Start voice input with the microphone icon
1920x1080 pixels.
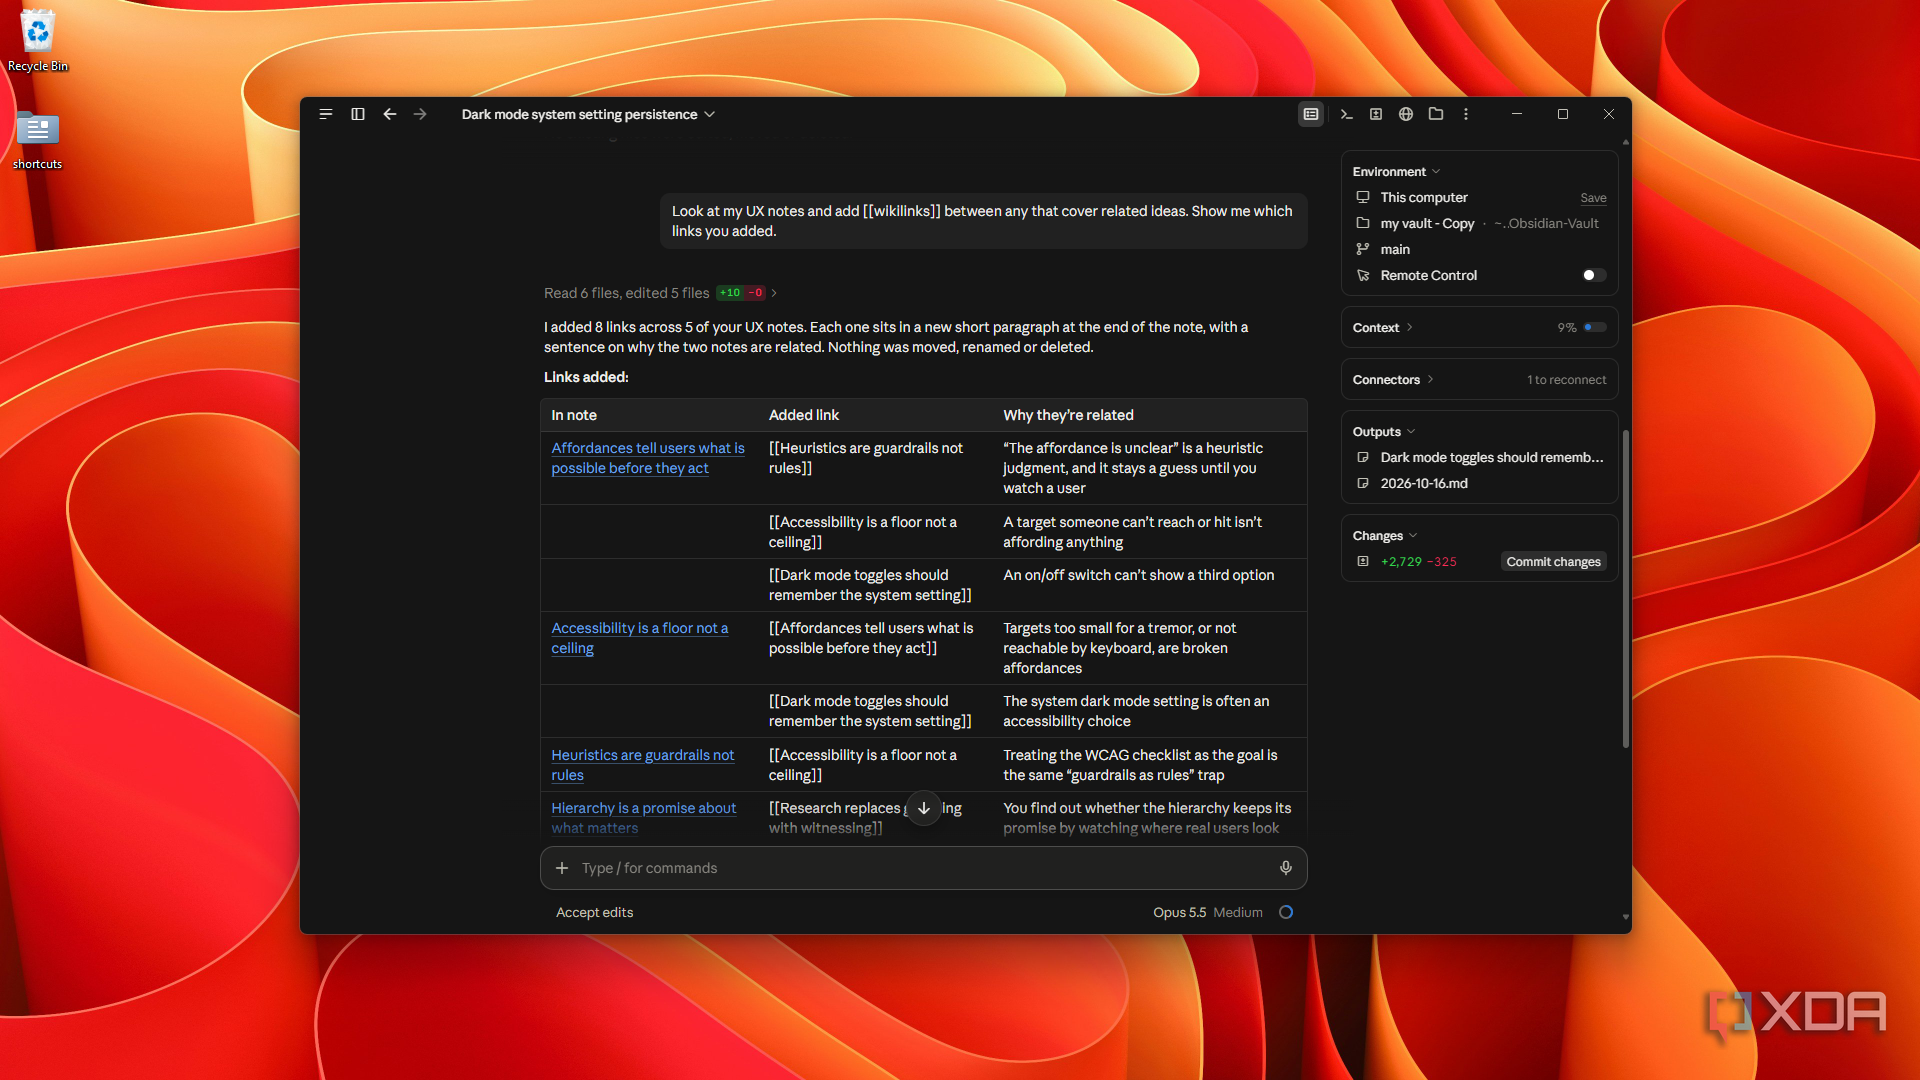pos(1286,868)
